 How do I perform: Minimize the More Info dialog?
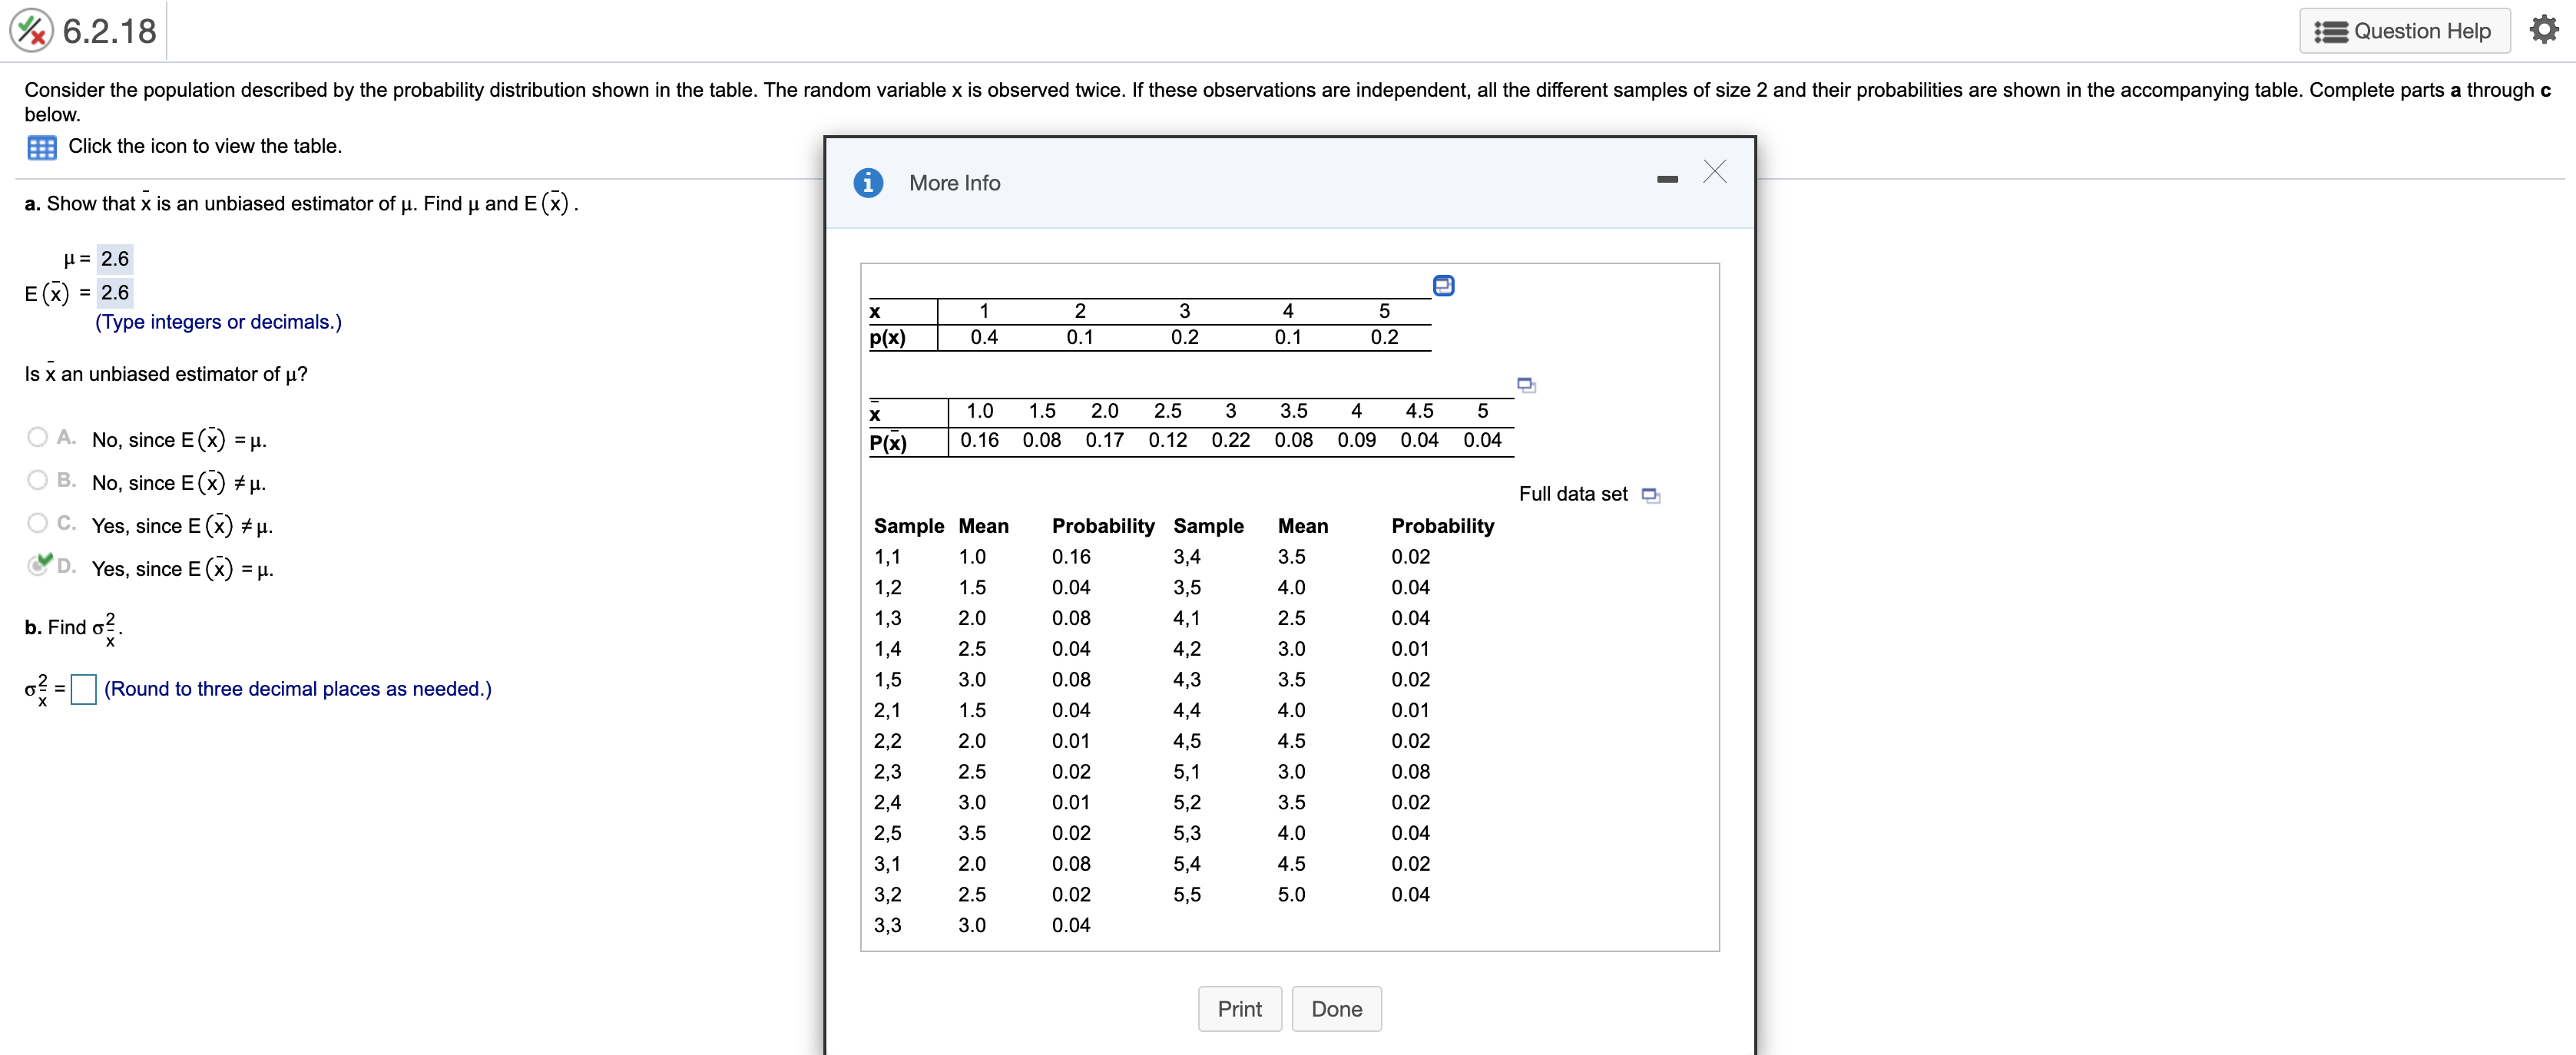pyautogui.click(x=1667, y=179)
